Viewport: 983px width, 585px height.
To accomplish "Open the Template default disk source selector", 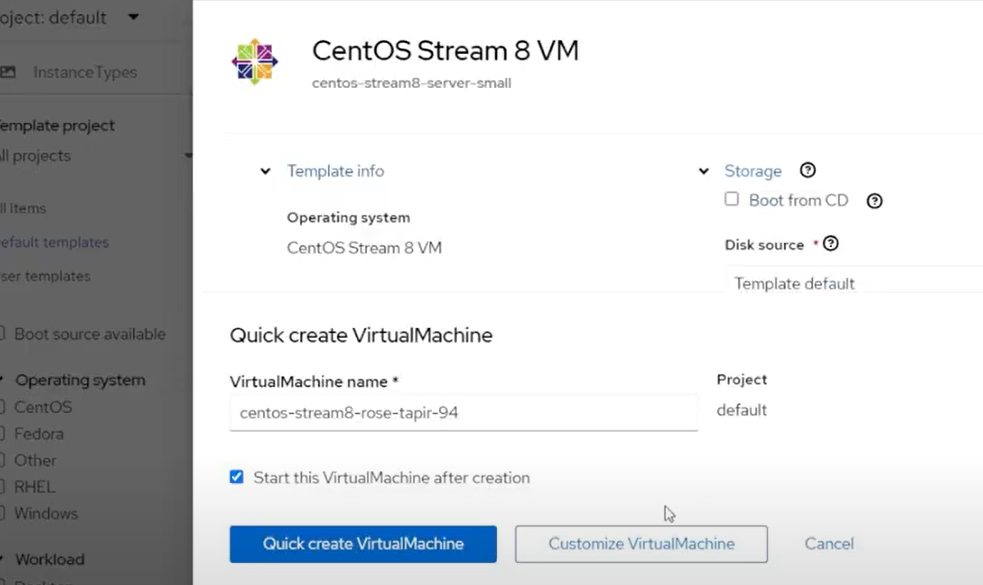I will pos(794,283).
